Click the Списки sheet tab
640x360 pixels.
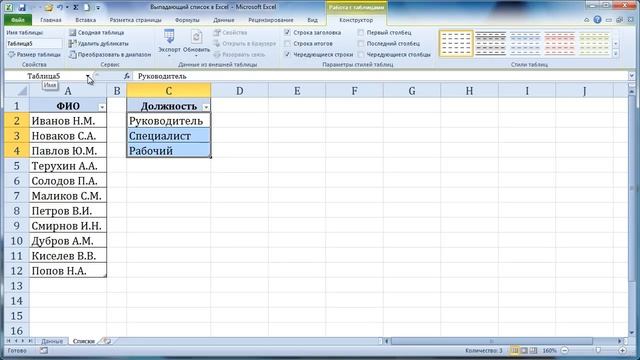point(84,341)
